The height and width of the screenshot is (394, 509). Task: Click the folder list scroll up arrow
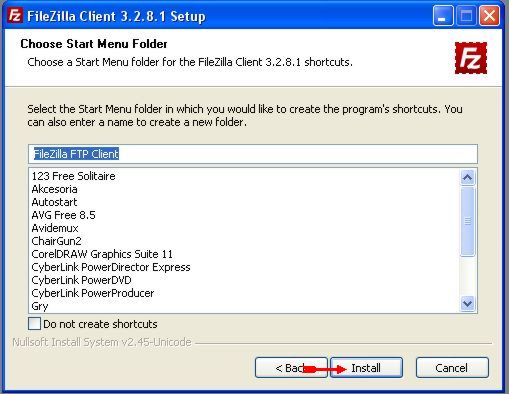click(x=467, y=177)
